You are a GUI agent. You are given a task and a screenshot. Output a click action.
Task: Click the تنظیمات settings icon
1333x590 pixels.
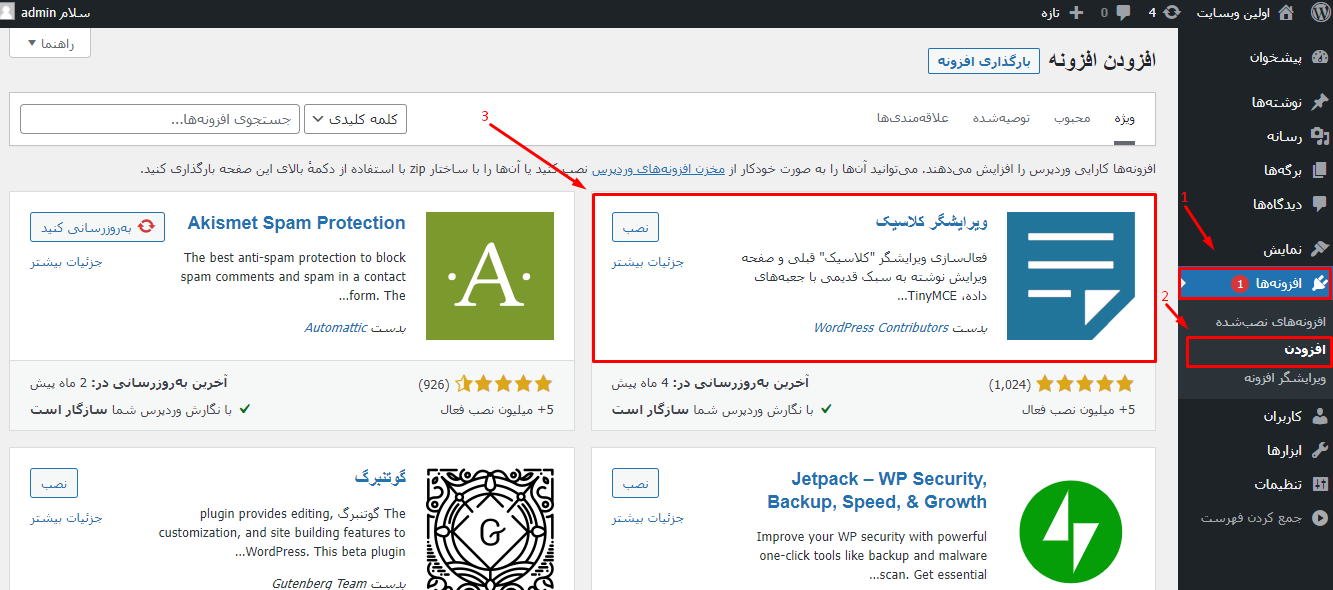pyautogui.click(x=1320, y=484)
